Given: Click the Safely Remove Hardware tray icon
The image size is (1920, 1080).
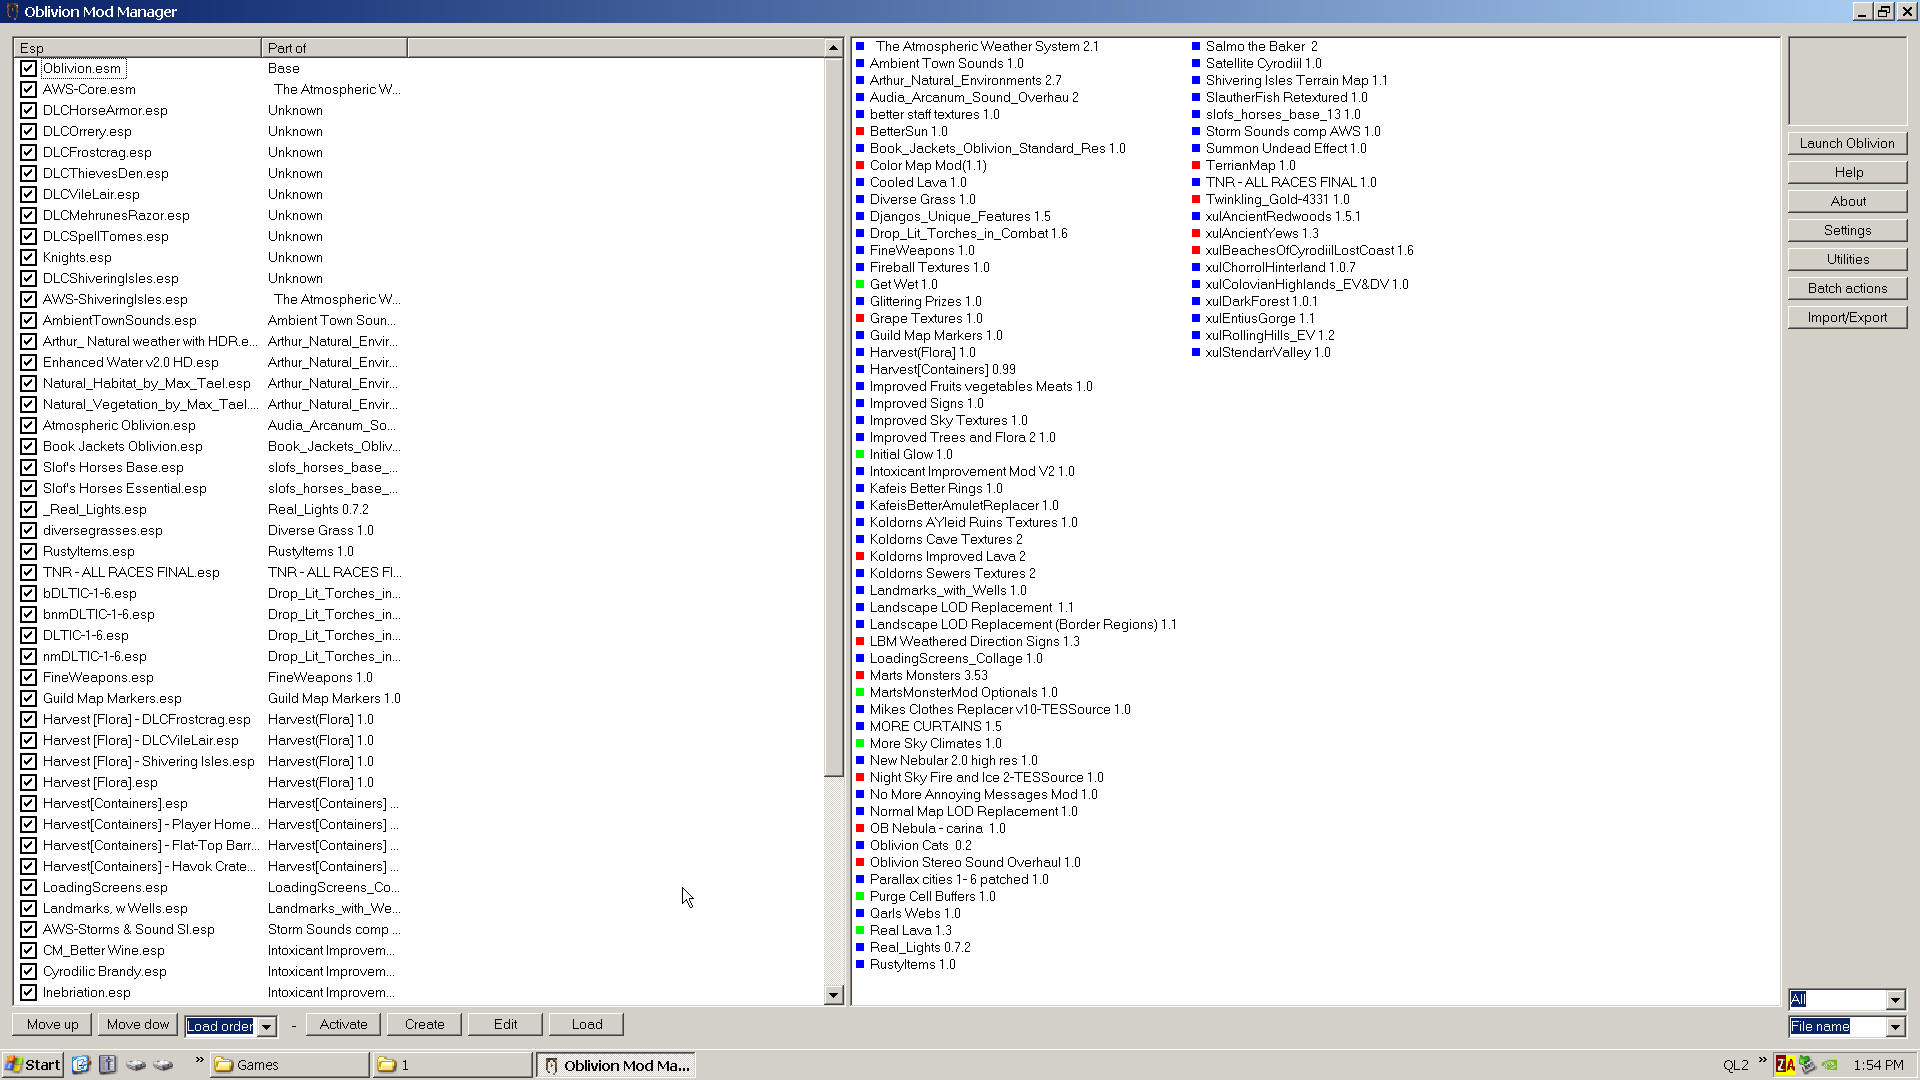Looking at the screenshot, I should pos(1807,1065).
